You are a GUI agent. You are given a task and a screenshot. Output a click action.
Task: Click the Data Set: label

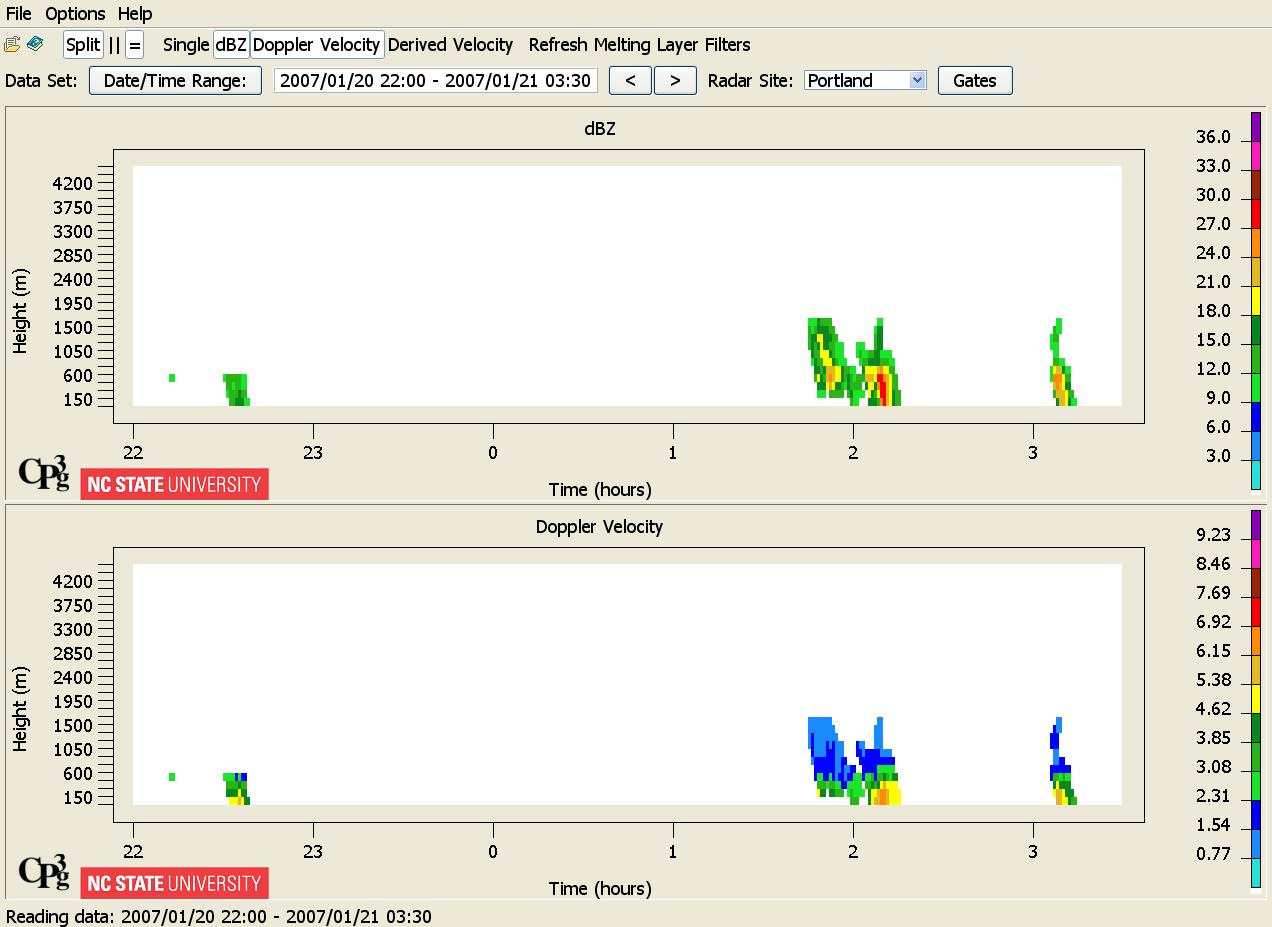coord(41,80)
